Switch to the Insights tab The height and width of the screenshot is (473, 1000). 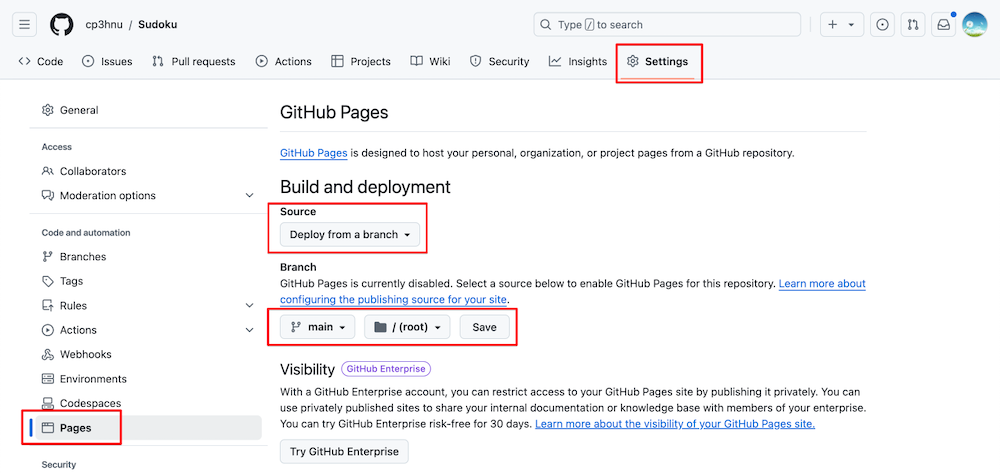578,61
